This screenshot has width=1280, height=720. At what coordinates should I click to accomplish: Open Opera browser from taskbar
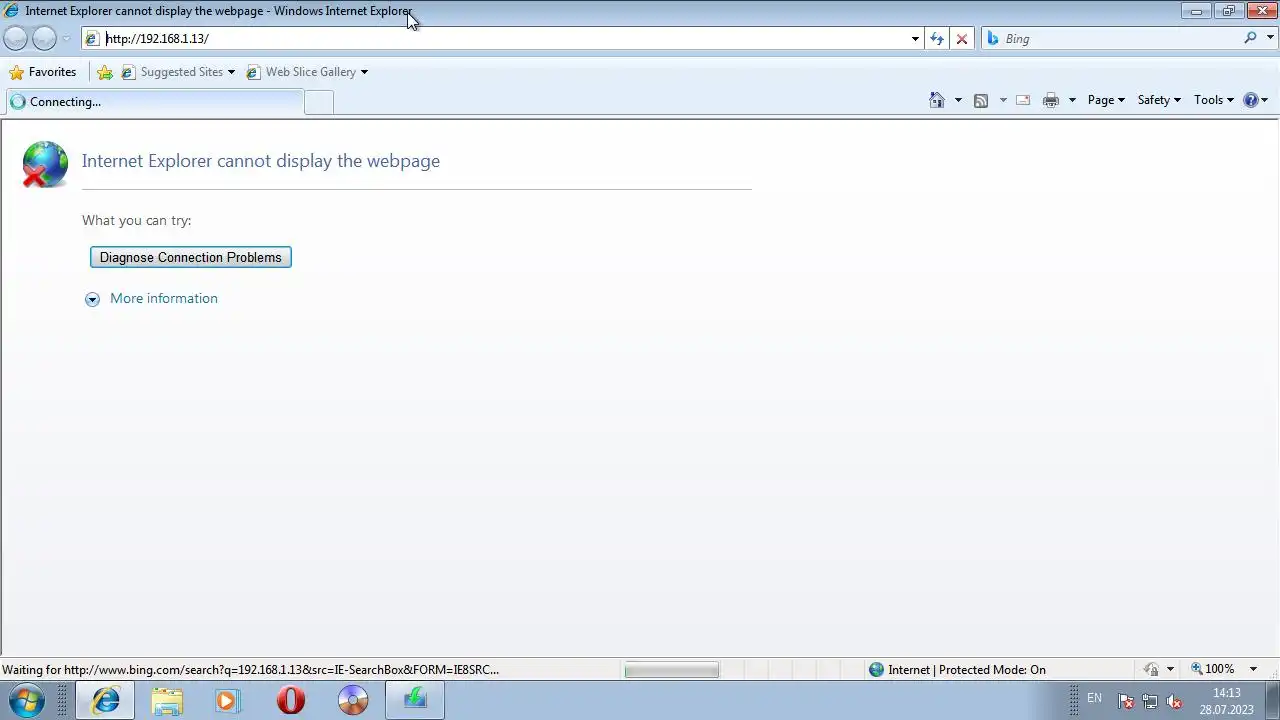click(x=291, y=700)
